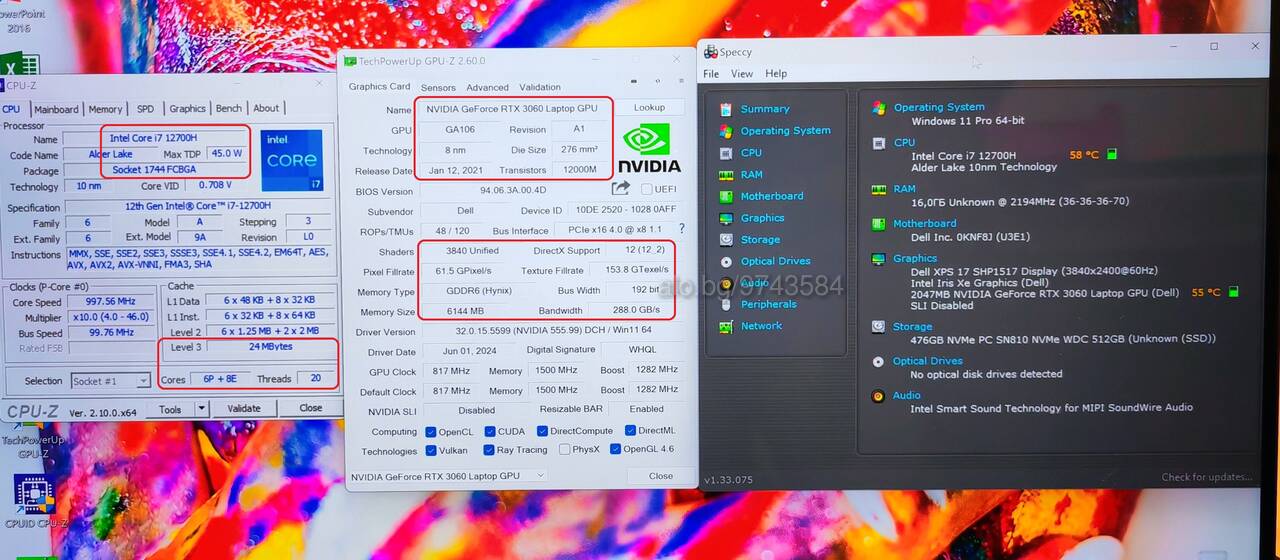Switch to the Mainboard tab in CPU-Z
The width and height of the screenshot is (1280, 560).
(56, 109)
